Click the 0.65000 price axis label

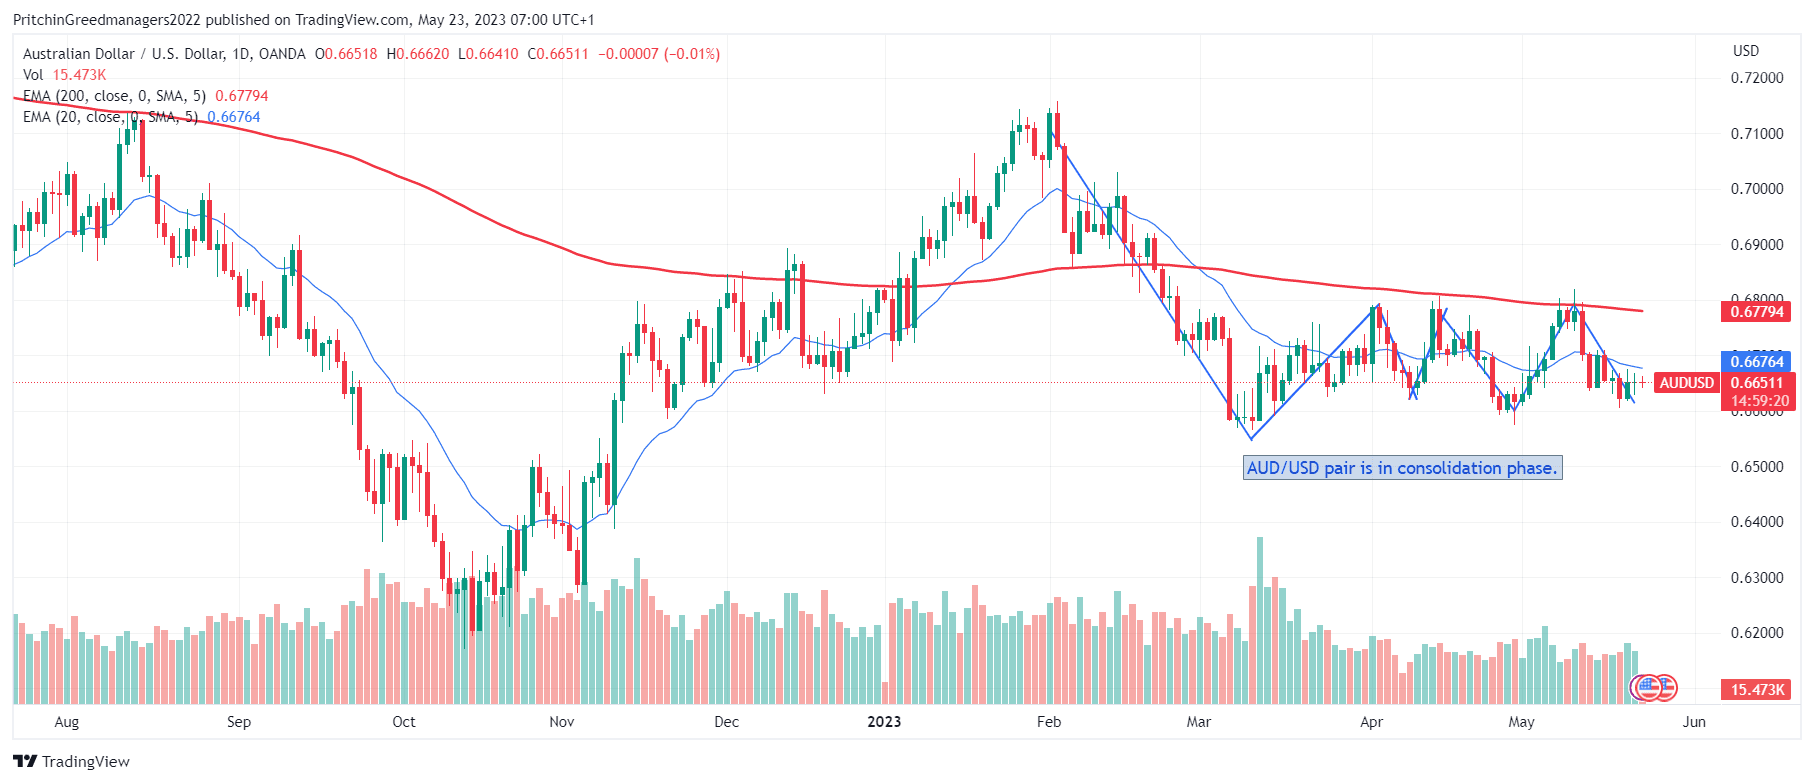1757,467
